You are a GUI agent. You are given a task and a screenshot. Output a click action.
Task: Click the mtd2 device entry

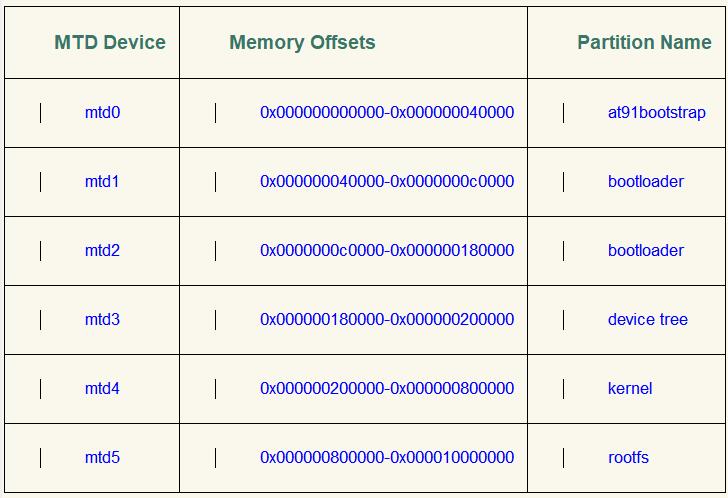[102, 251]
